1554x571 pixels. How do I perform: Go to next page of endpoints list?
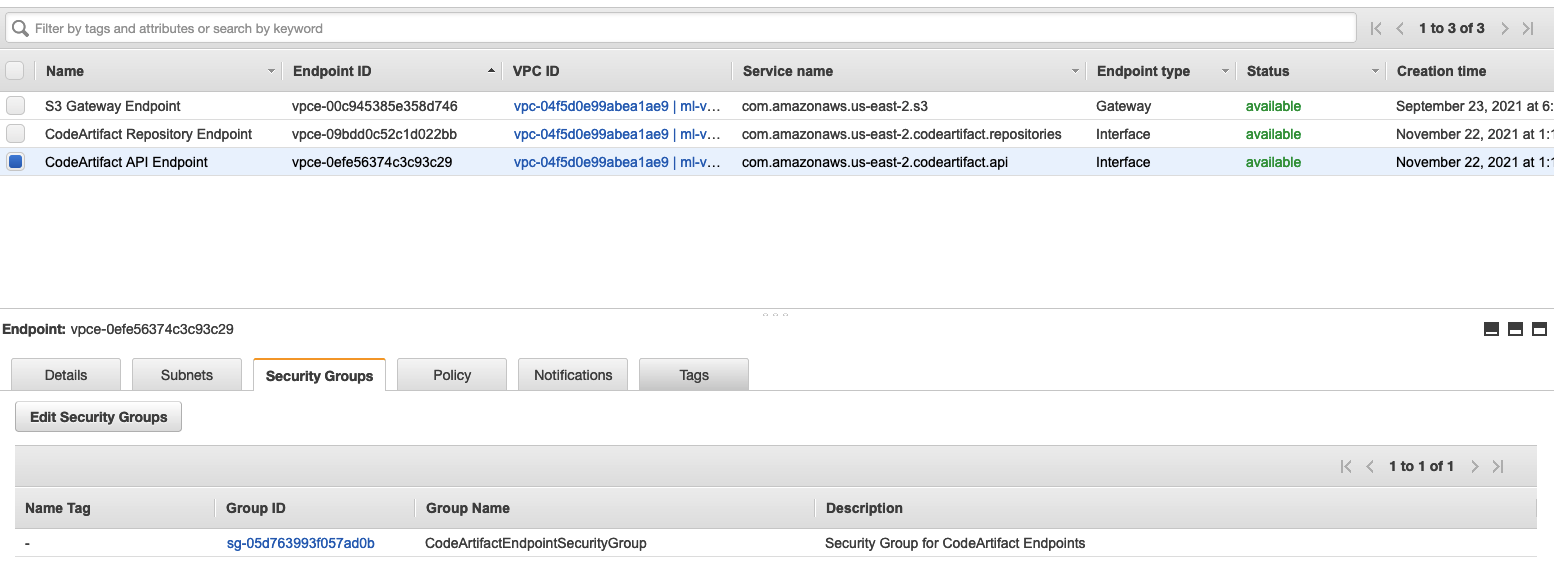[1504, 29]
